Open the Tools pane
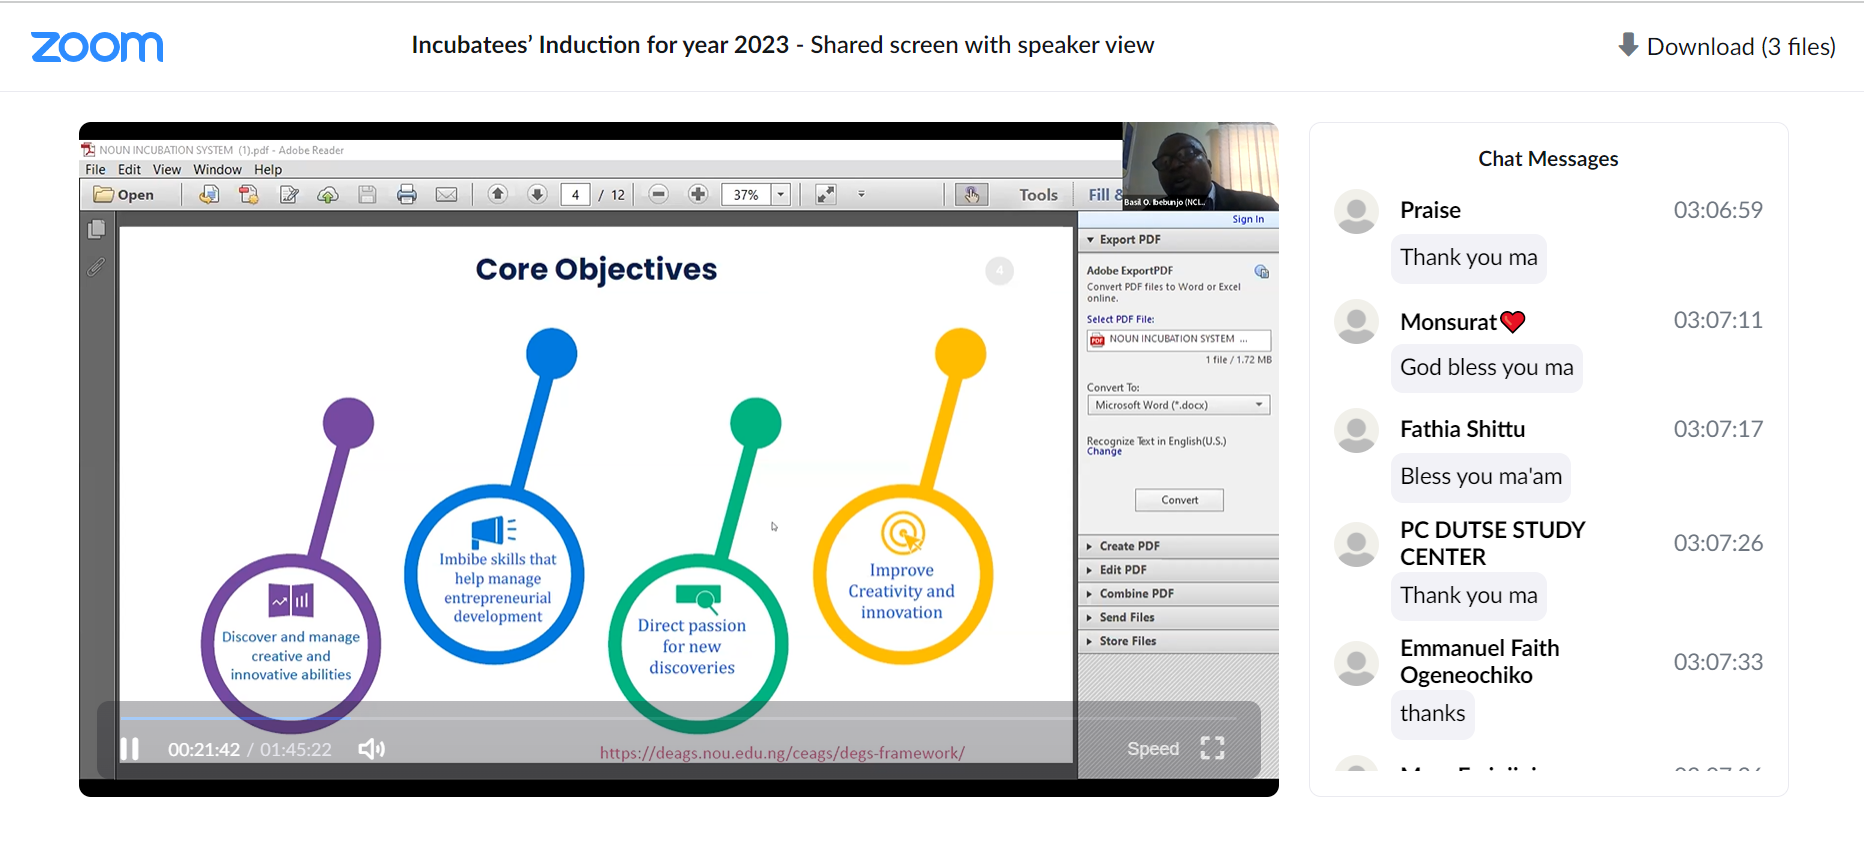Viewport: 1864px width, 854px height. click(1038, 195)
